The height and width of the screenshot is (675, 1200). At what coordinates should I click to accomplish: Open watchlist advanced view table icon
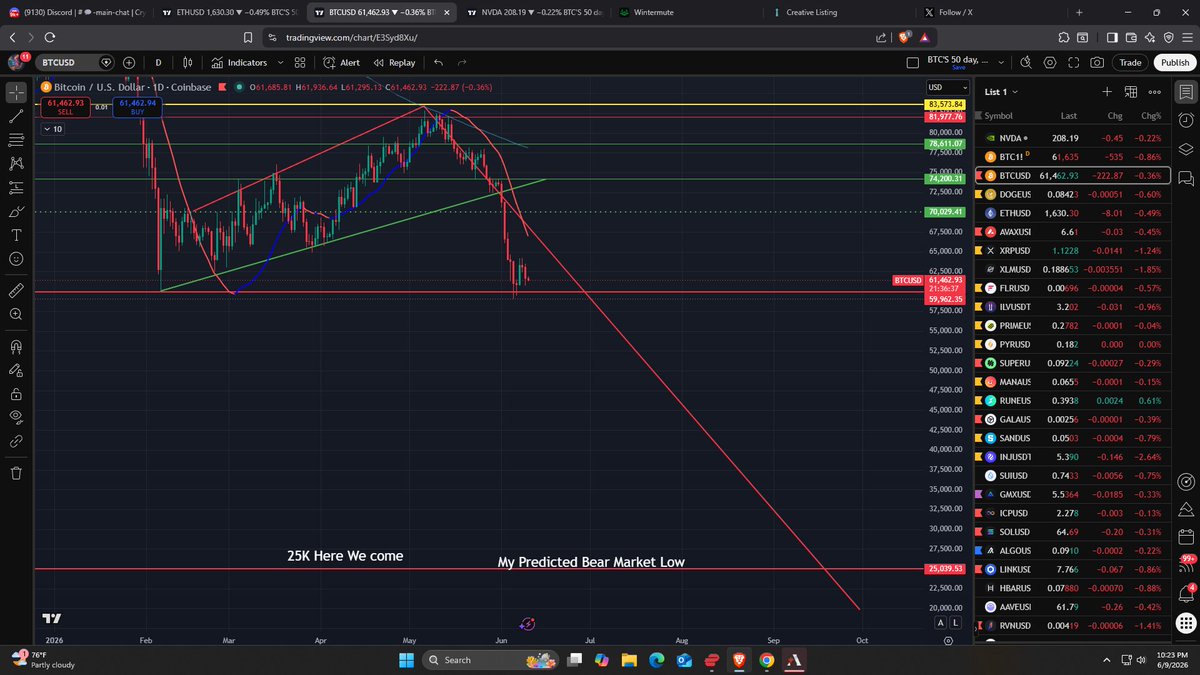point(1131,91)
